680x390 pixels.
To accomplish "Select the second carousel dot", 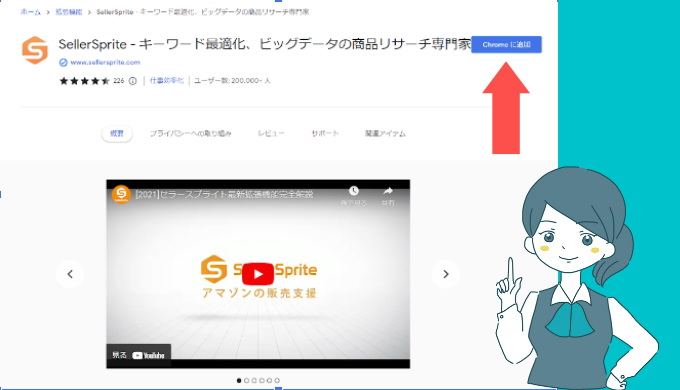I will 246,380.
